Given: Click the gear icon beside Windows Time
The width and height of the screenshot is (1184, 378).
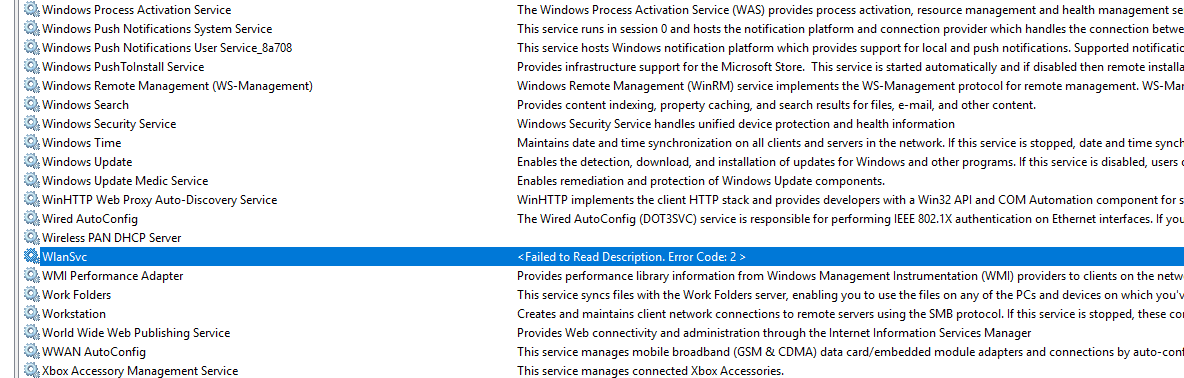Looking at the screenshot, I should pos(31,143).
